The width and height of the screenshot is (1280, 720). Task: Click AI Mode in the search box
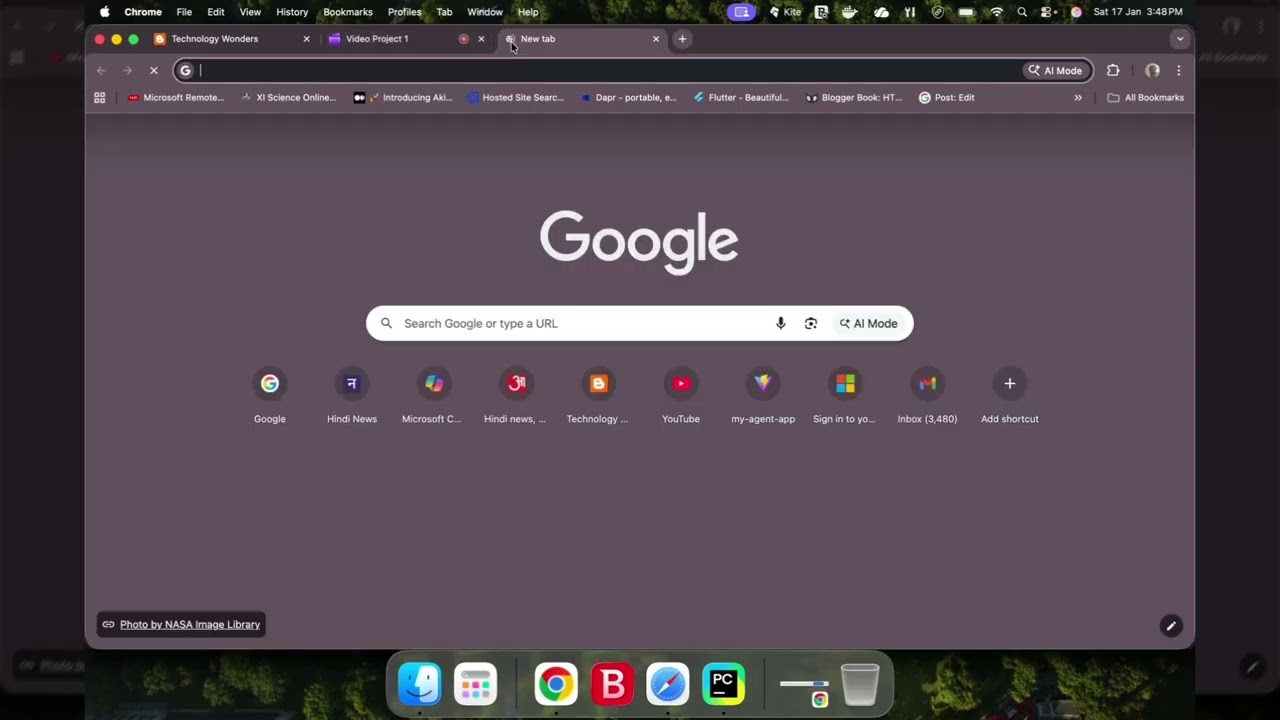coord(868,323)
